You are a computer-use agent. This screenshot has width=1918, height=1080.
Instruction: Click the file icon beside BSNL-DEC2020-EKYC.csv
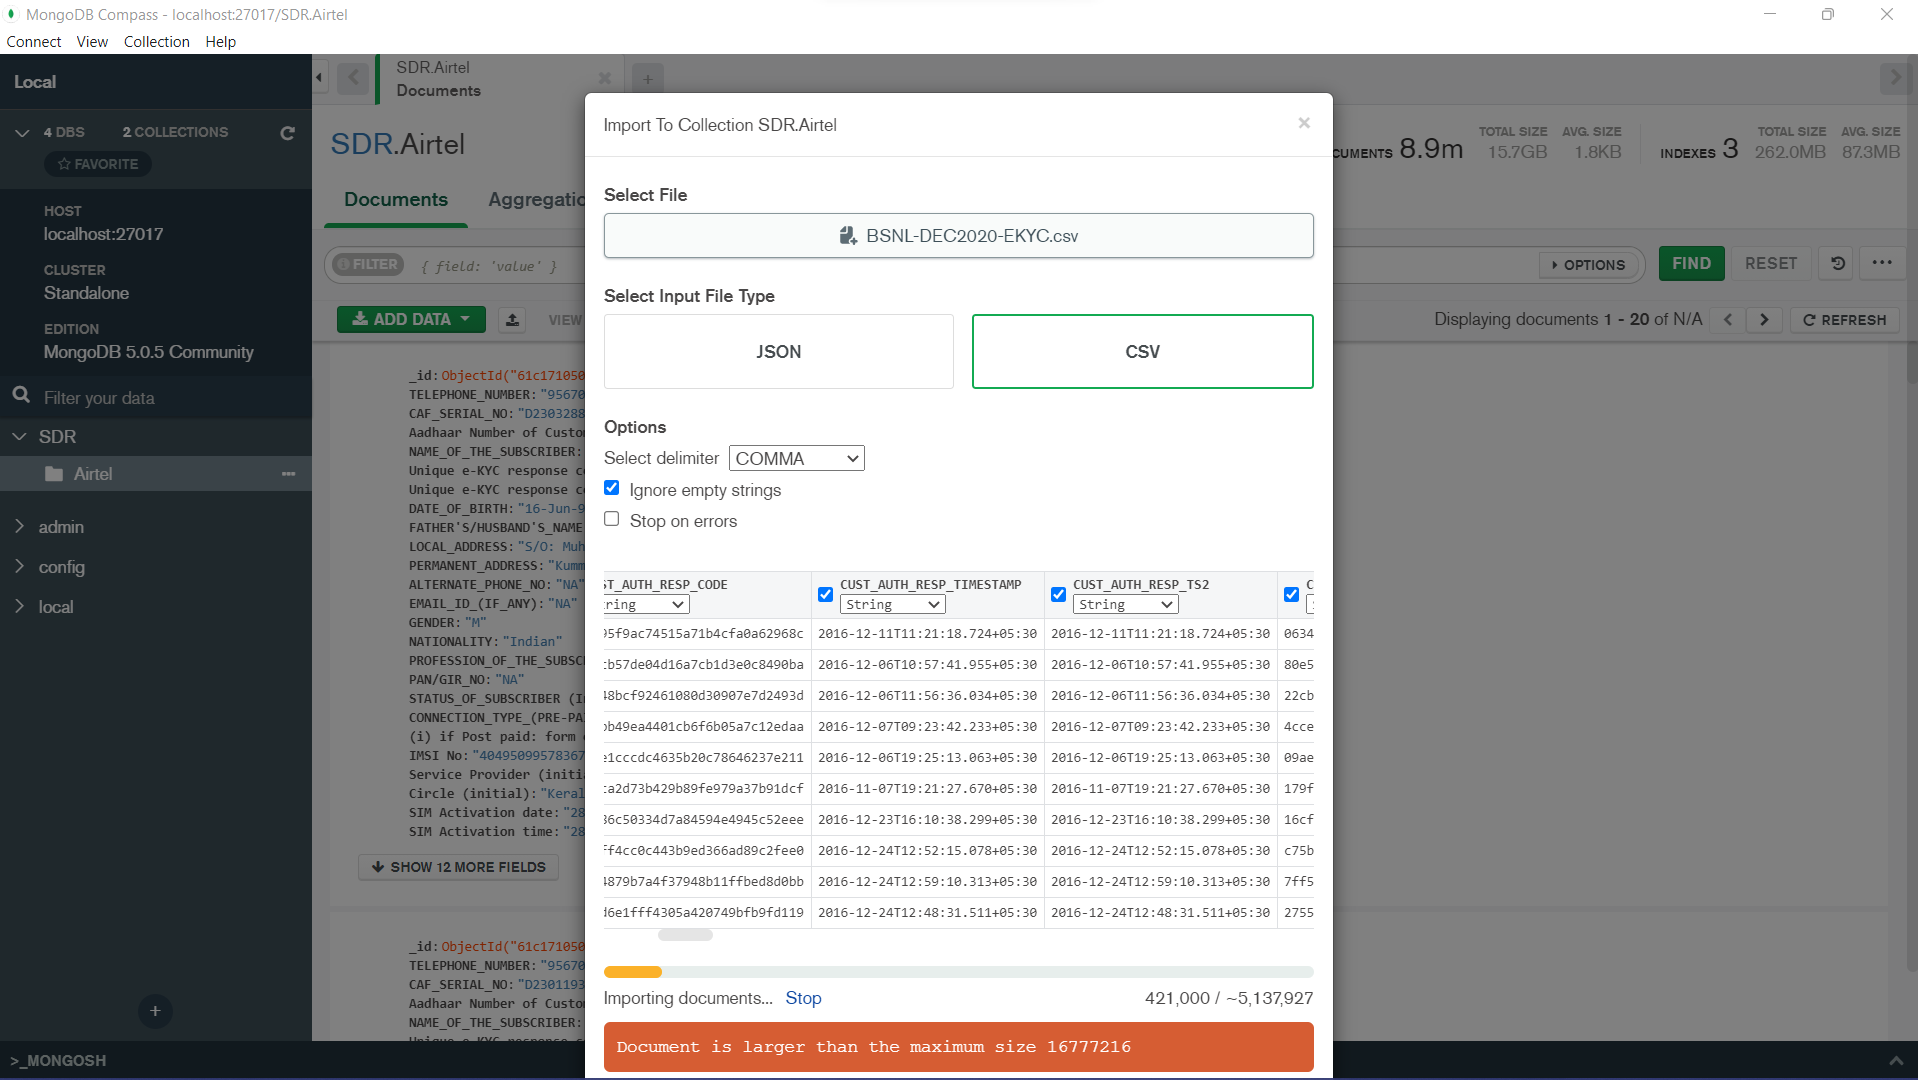point(848,236)
